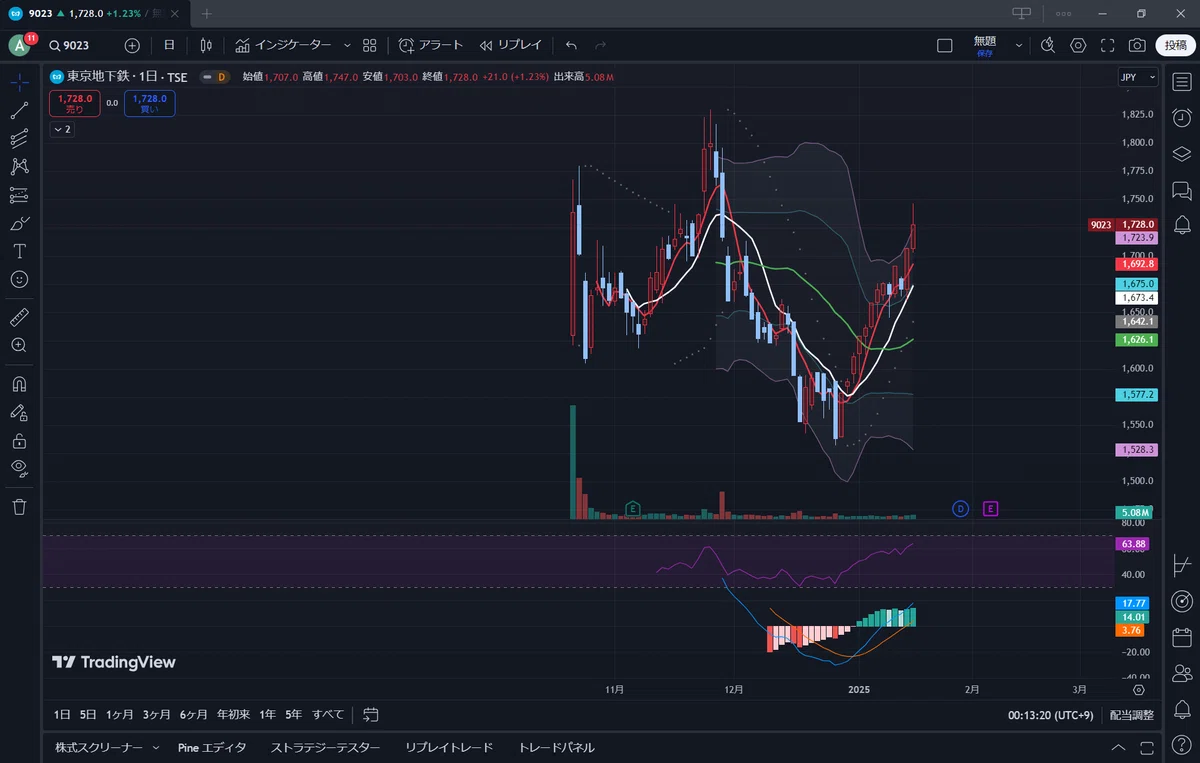
Task: Maximize the bottom panel with chevron up
Action: point(1118,748)
